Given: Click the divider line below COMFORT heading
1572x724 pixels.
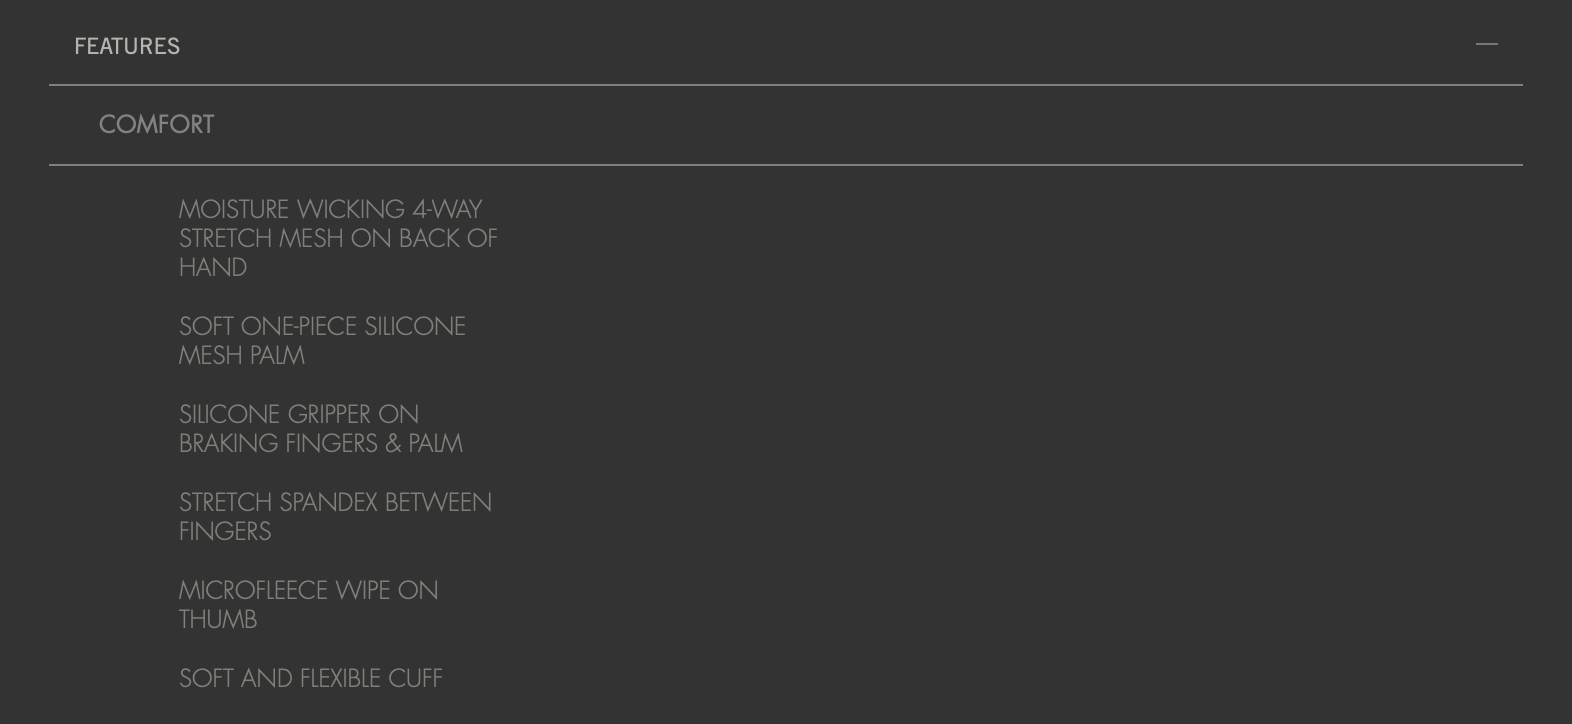Looking at the screenshot, I should 786,165.
